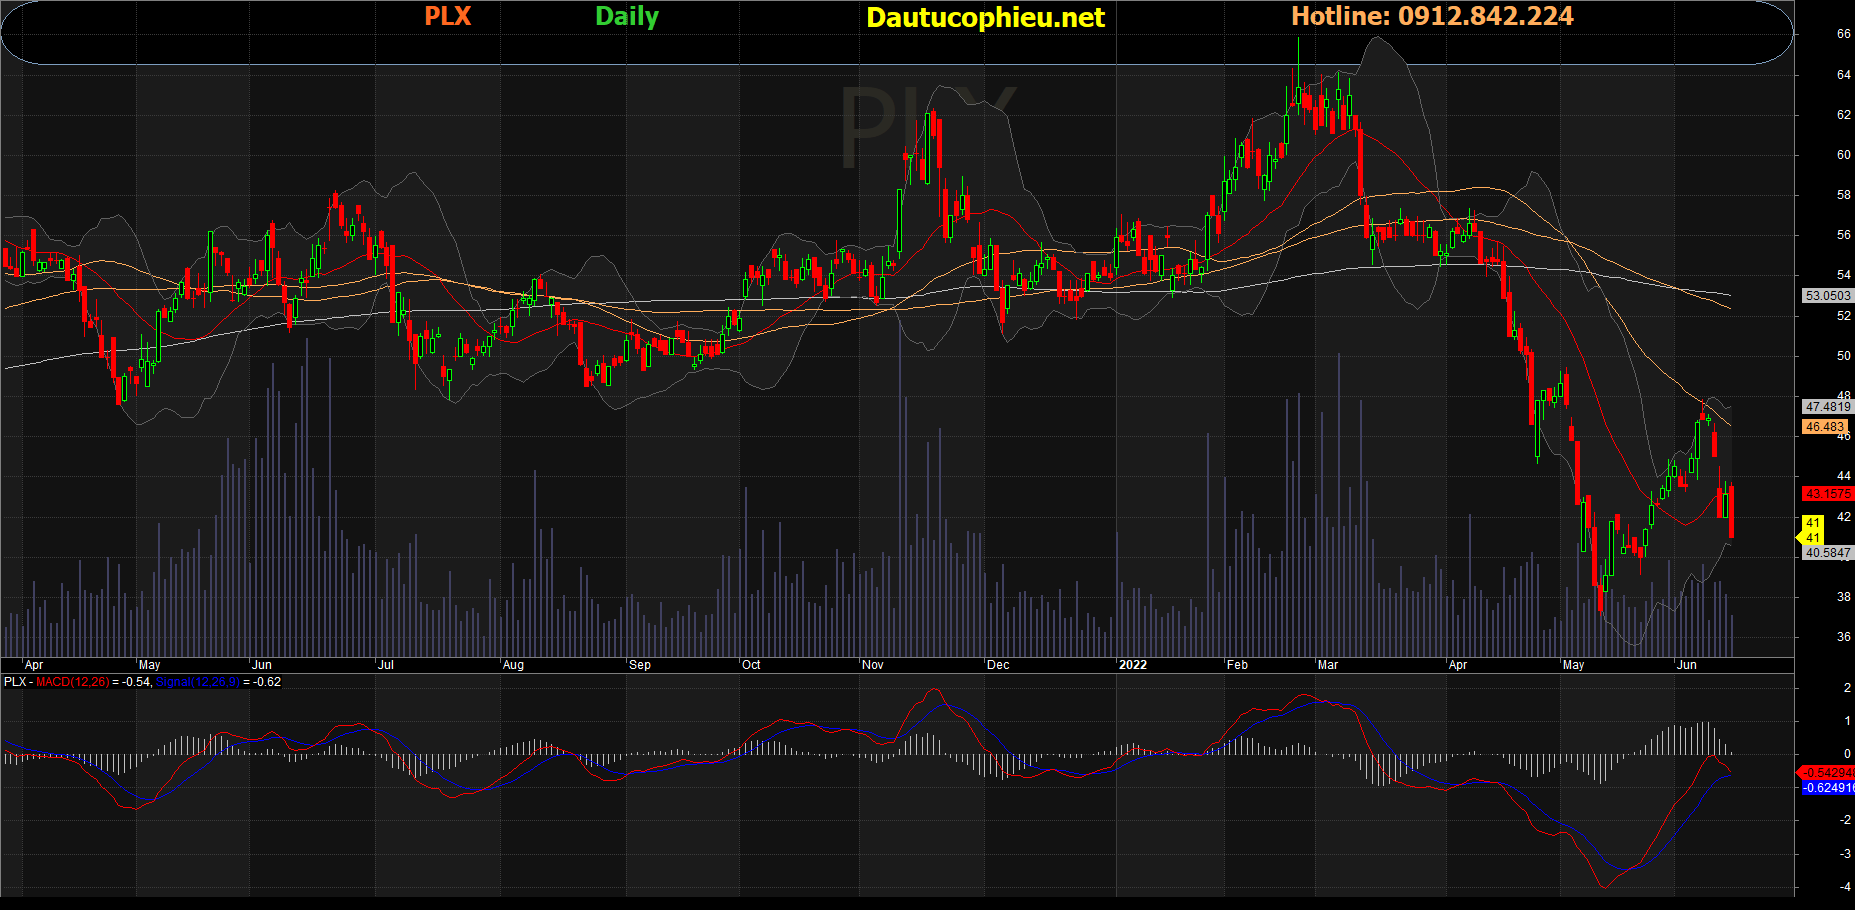Click the orange PLX ticker title
Viewport: 1855px width, 910px height.
[x=447, y=16]
